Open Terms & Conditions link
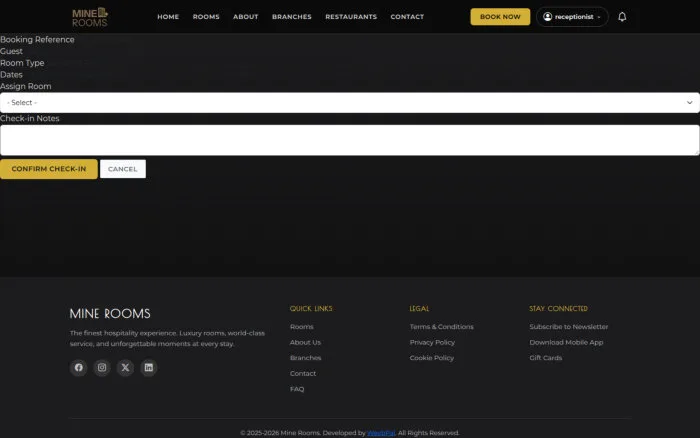 tap(442, 327)
